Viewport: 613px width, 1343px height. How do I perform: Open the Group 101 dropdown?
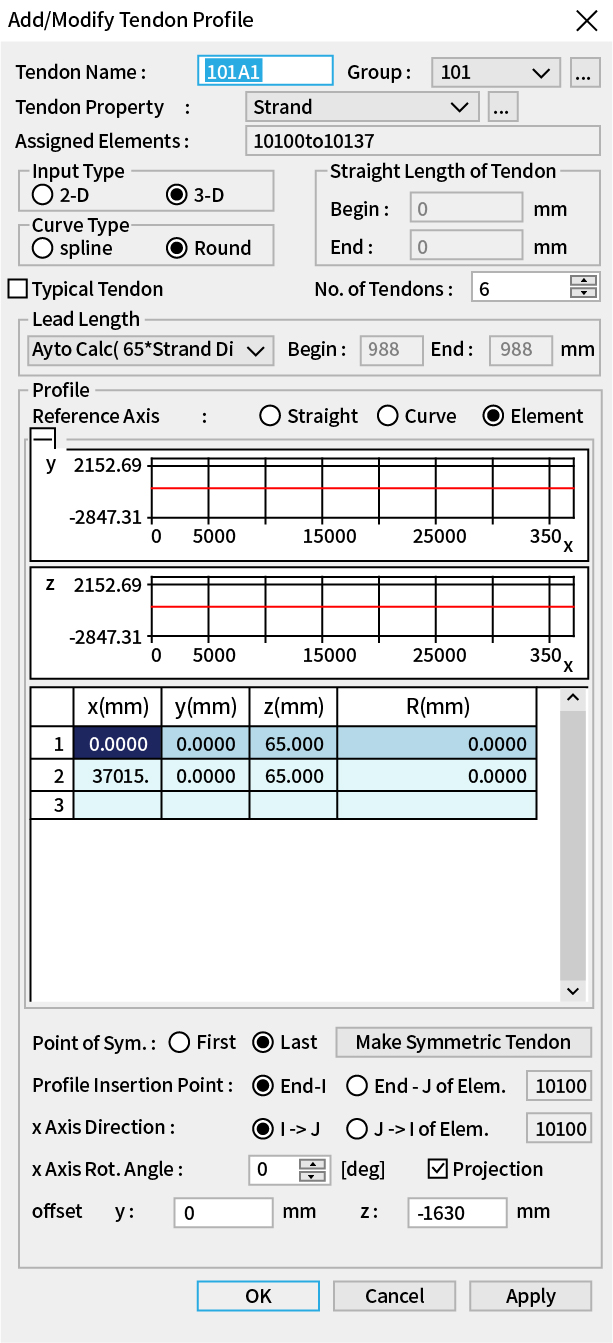pyautogui.click(x=496, y=72)
